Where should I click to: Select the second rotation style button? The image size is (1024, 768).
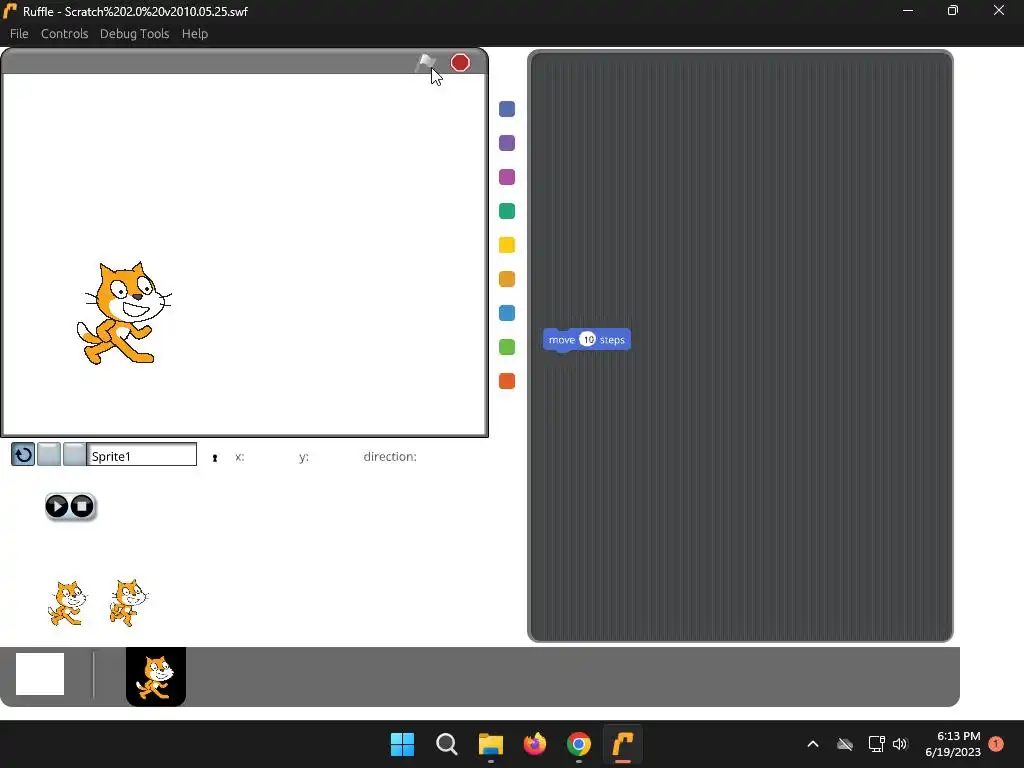click(49, 454)
